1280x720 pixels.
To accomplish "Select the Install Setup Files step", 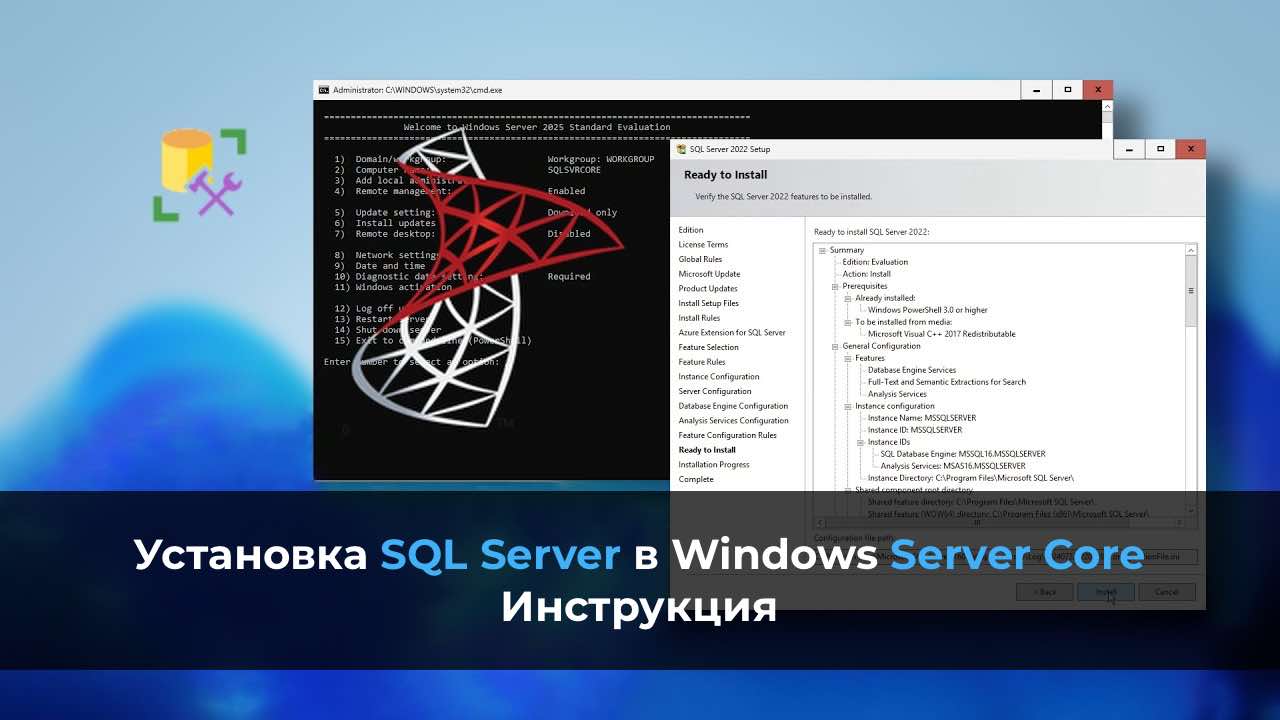I will click(709, 303).
